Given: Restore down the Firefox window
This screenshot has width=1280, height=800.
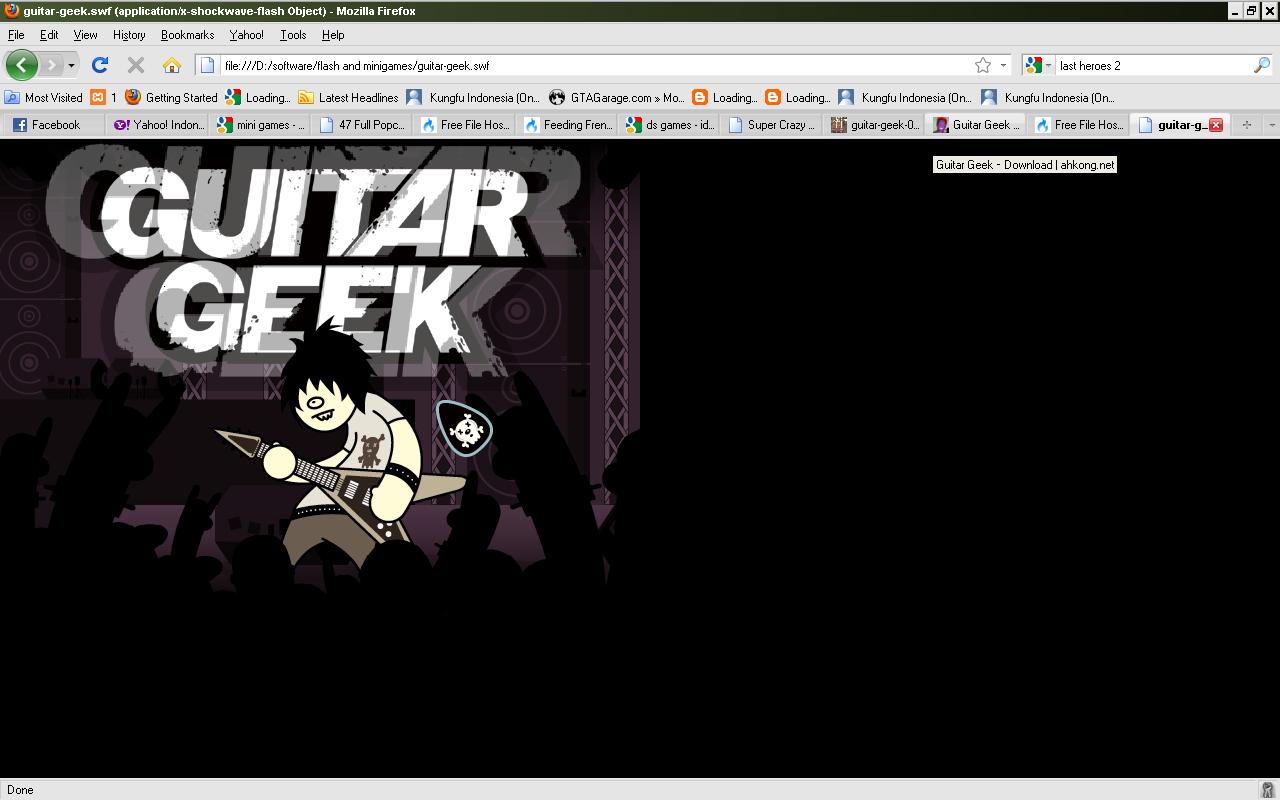Looking at the screenshot, I should point(1250,11).
